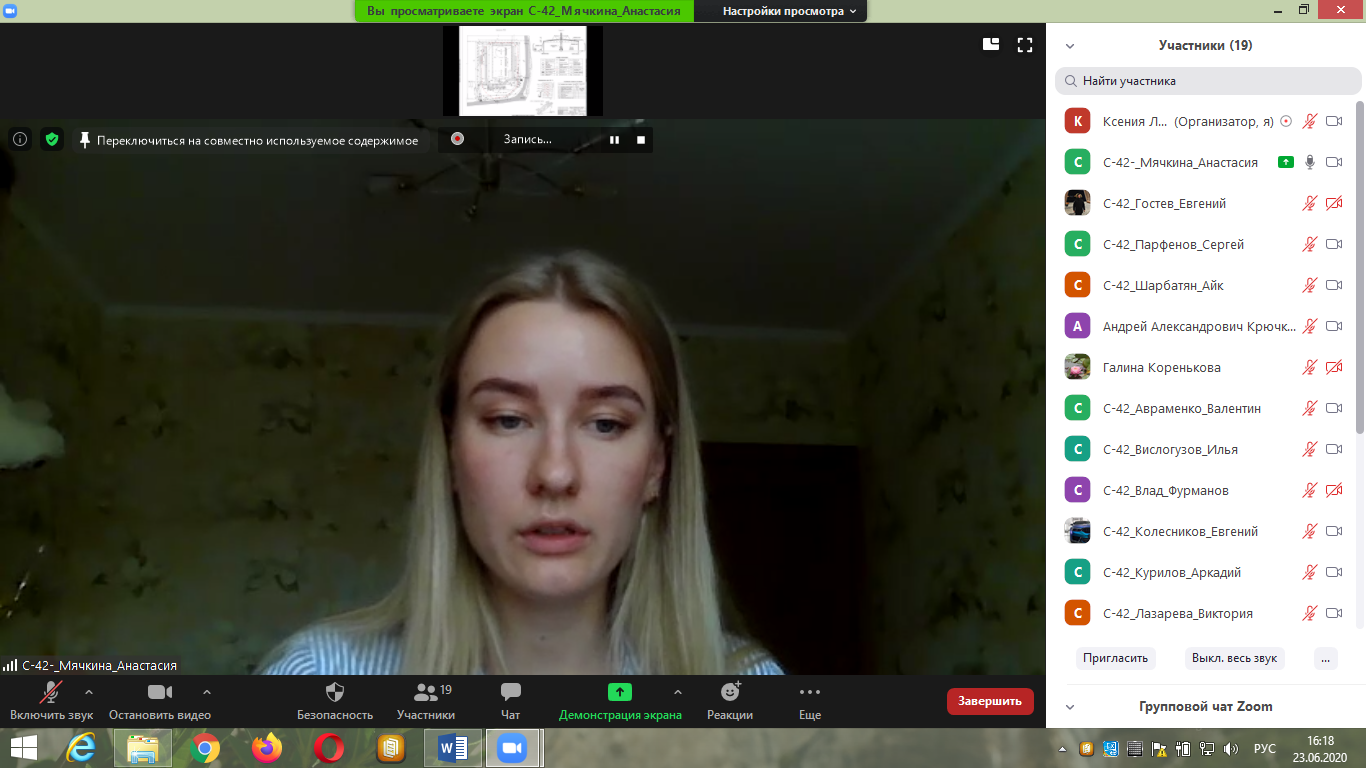1366x768 pixels.
Task: Click the Пригласить invite button
Action: point(1116,659)
